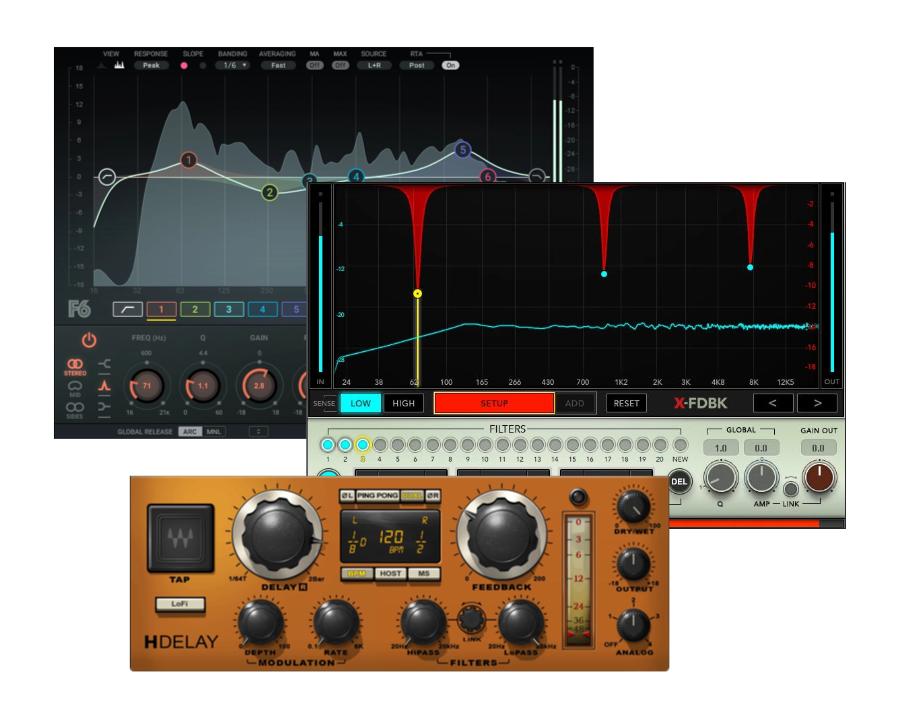Viewport: 900px width, 717px height.
Task: Select Stereo processing mode in F6
Action: pyautogui.click(x=75, y=366)
